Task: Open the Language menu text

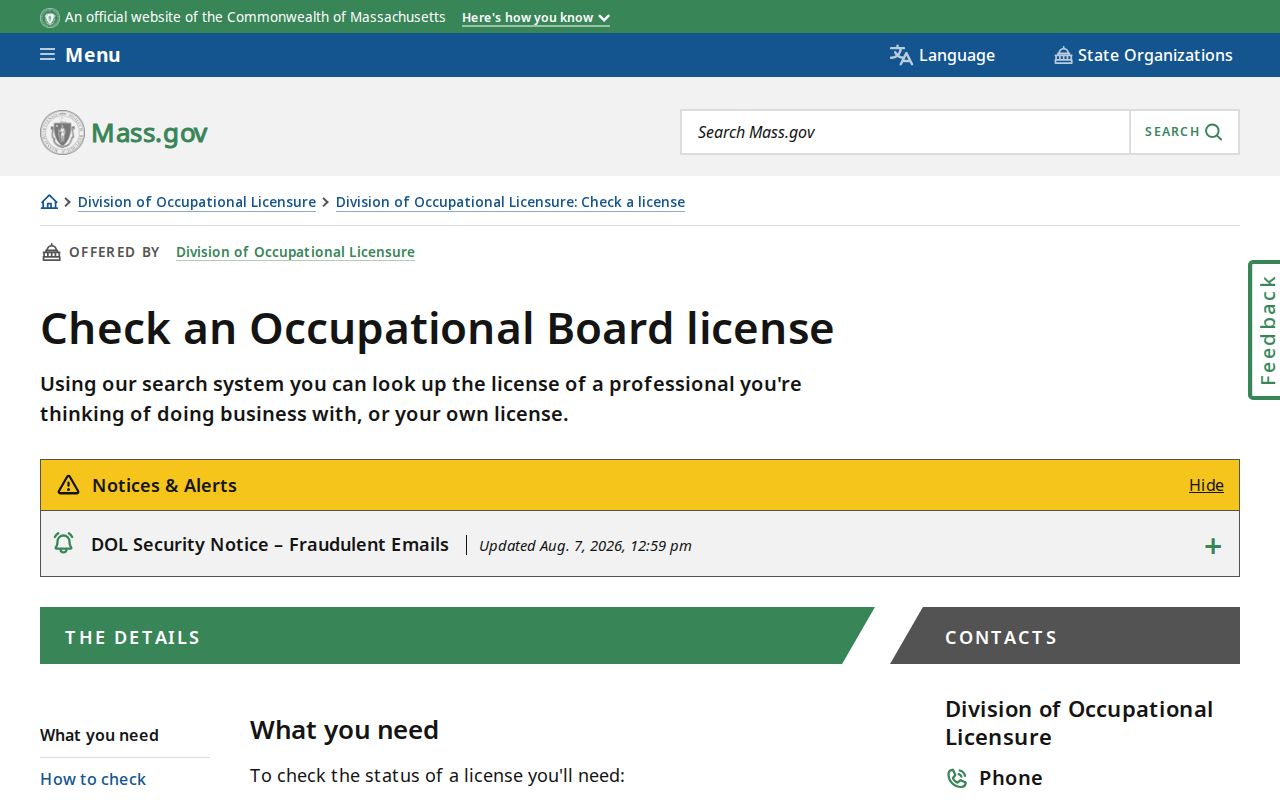Action: (x=957, y=55)
